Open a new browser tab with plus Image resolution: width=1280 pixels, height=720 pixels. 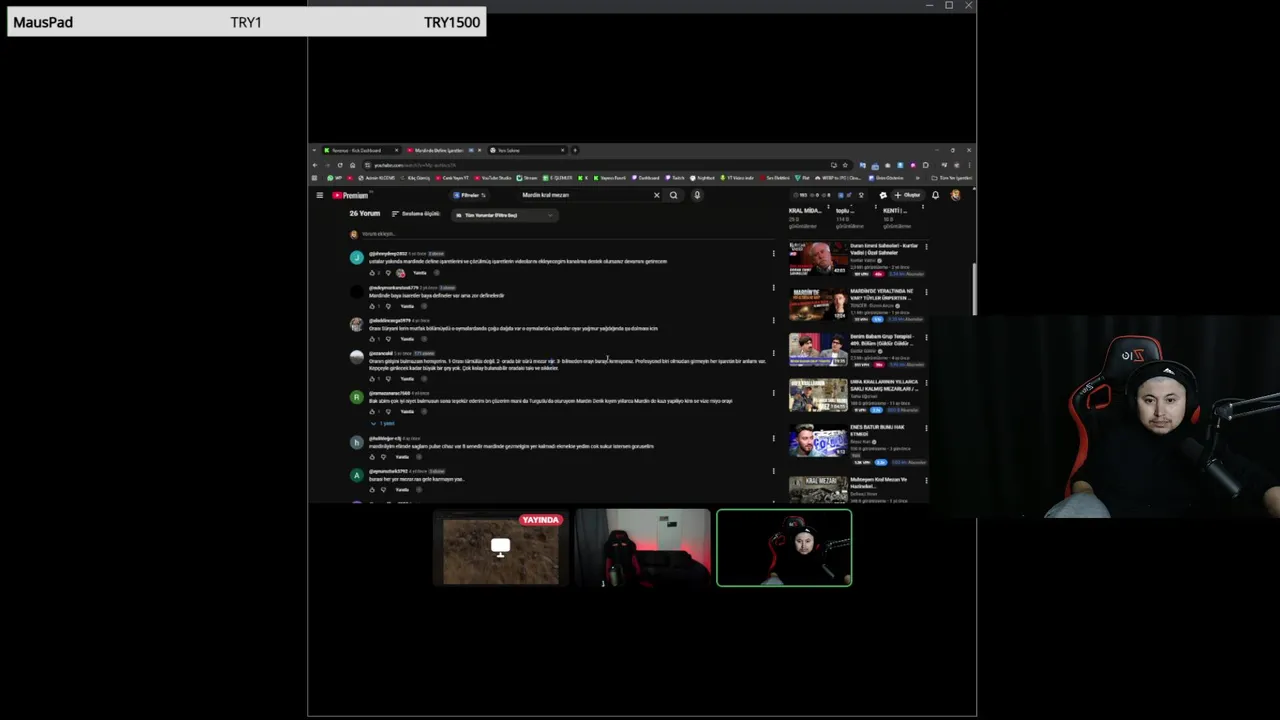coord(575,150)
